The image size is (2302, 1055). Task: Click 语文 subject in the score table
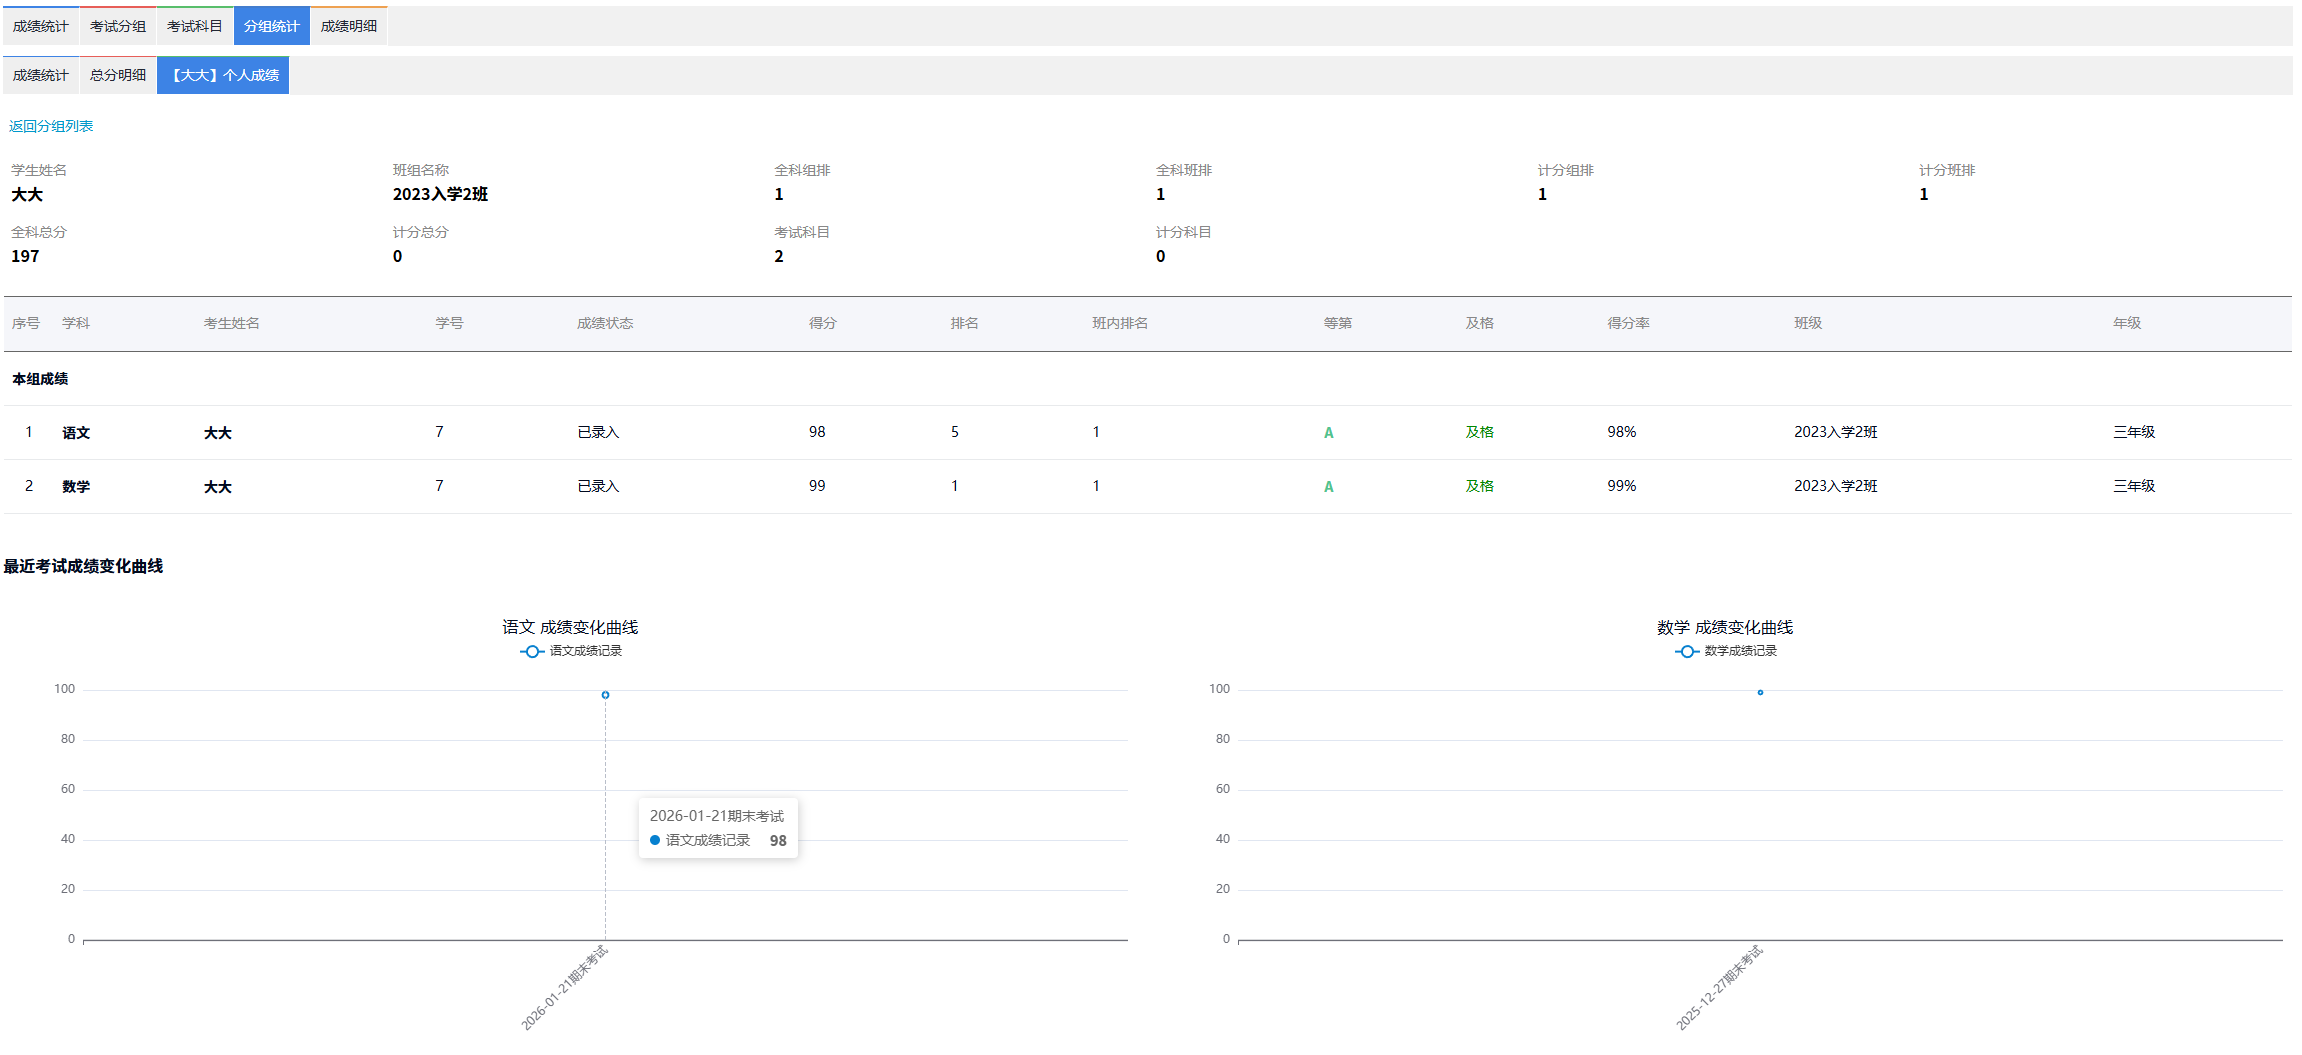[x=76, y=433]
